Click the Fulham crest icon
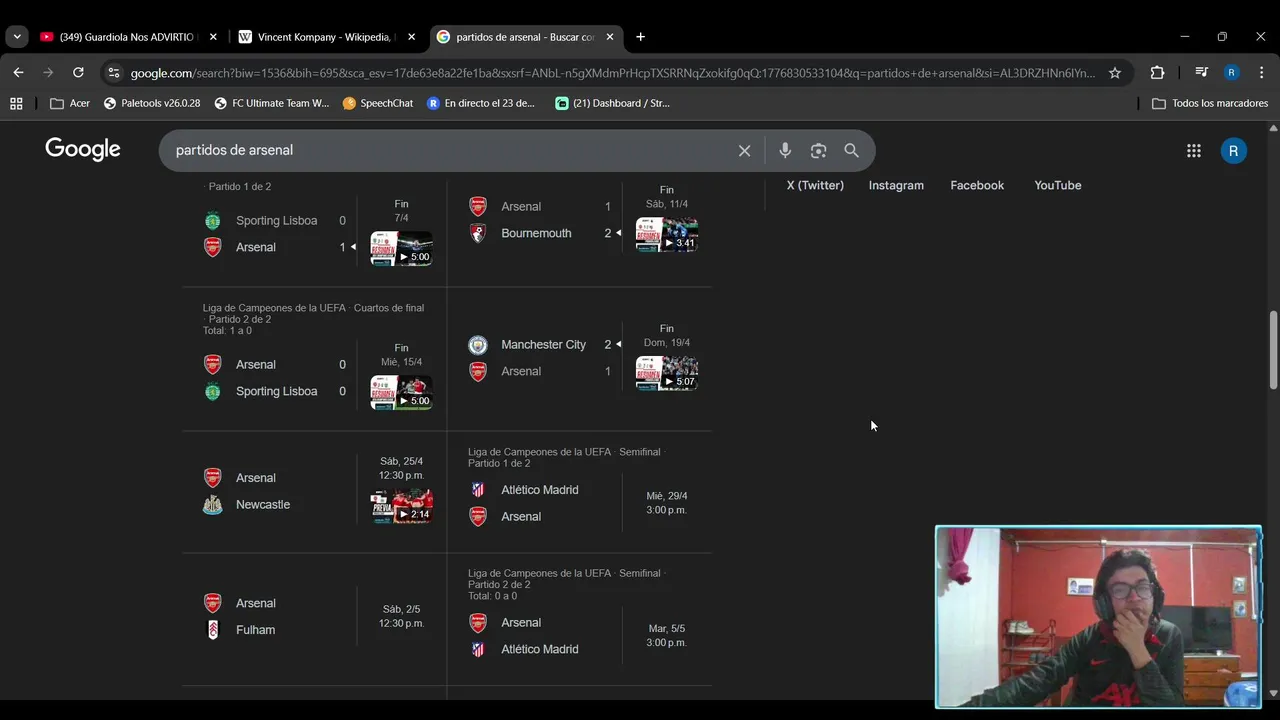The width and height of the screenshot is (1280, 720). point(212,630)
